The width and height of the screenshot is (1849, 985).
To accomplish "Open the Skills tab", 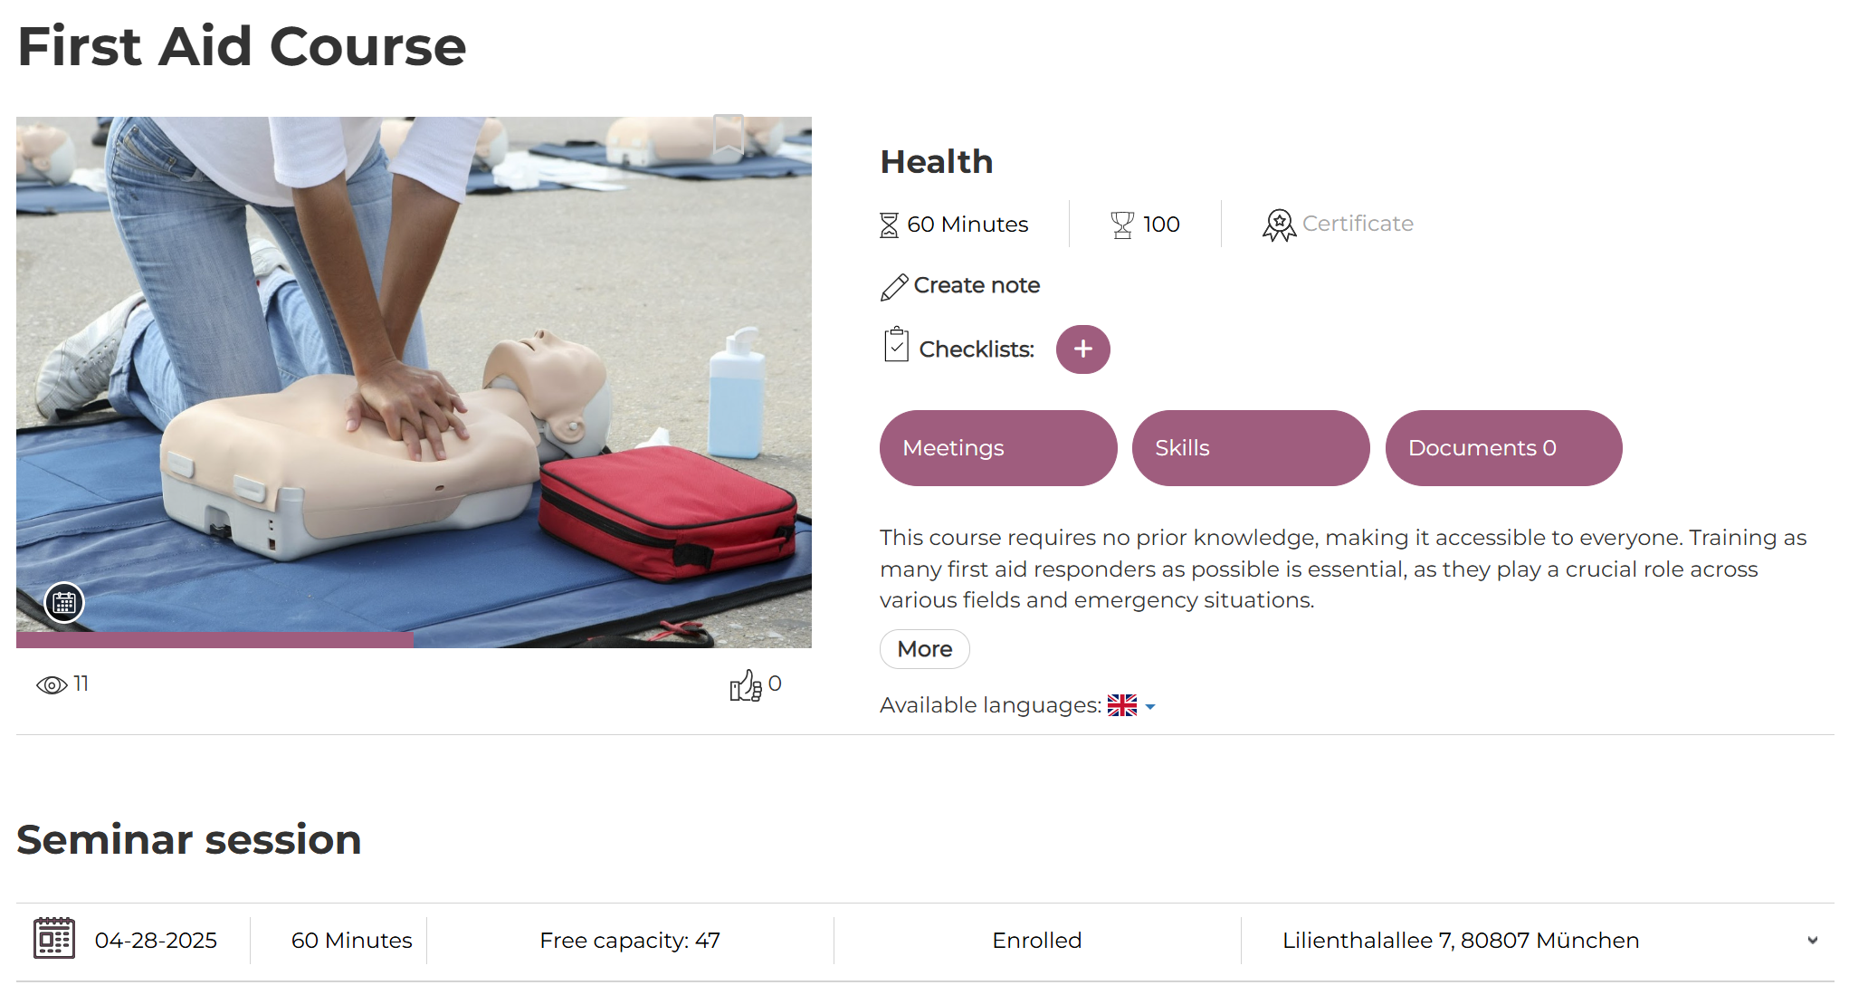I will click(x=1250, y=448).
